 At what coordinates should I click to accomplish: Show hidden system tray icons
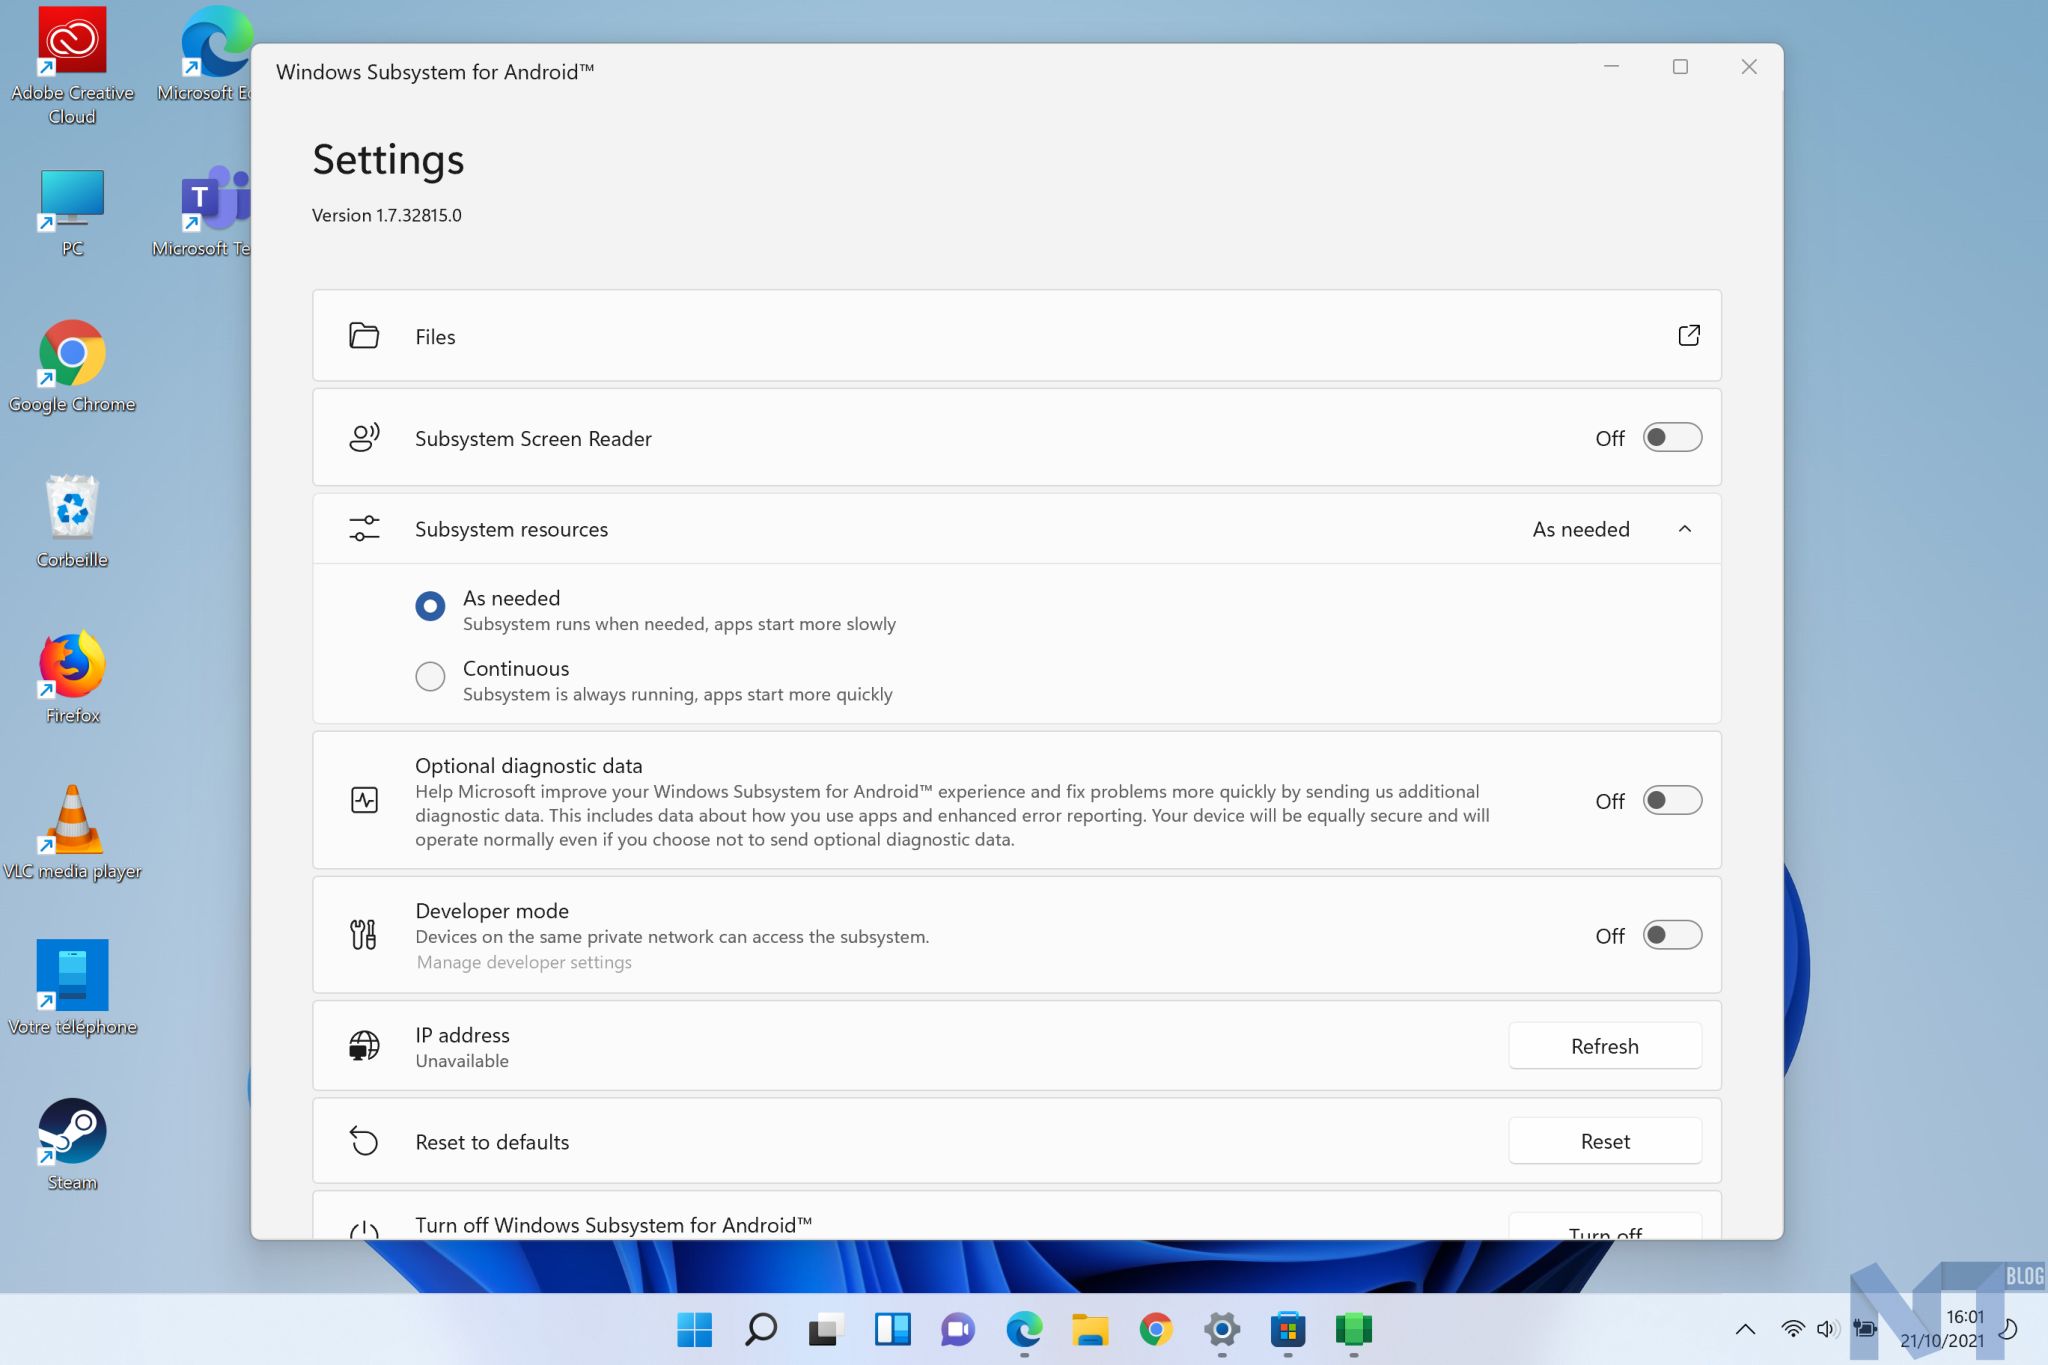(x=1745, y=1329)
